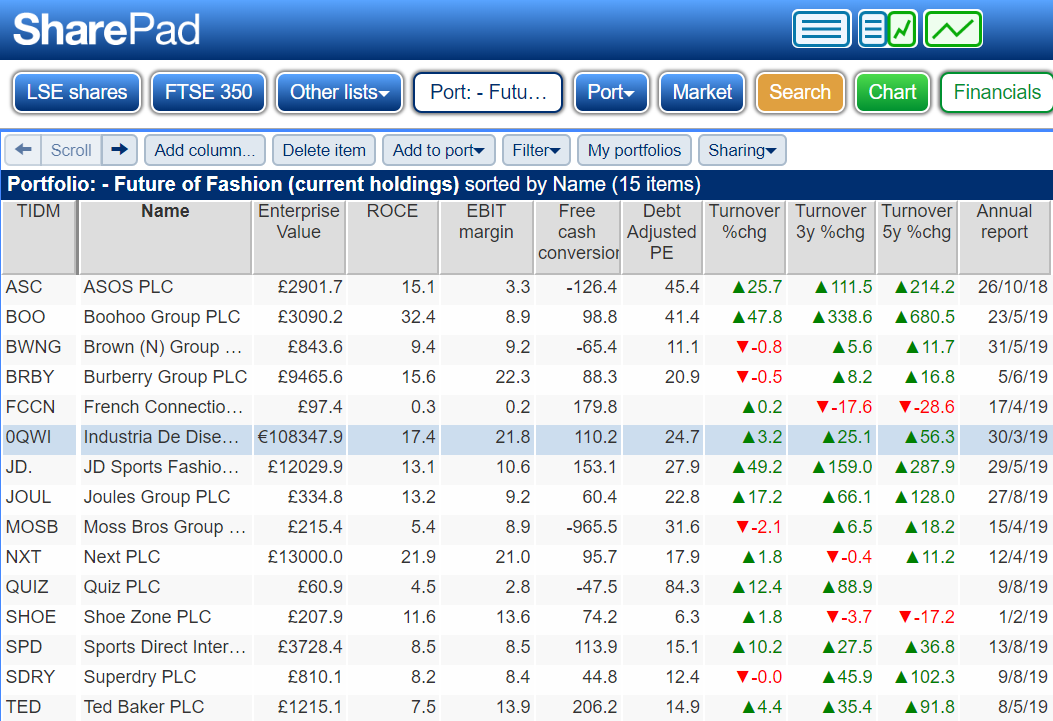
Task: Expand the Add to port dropdown
Action: (439, 150)
